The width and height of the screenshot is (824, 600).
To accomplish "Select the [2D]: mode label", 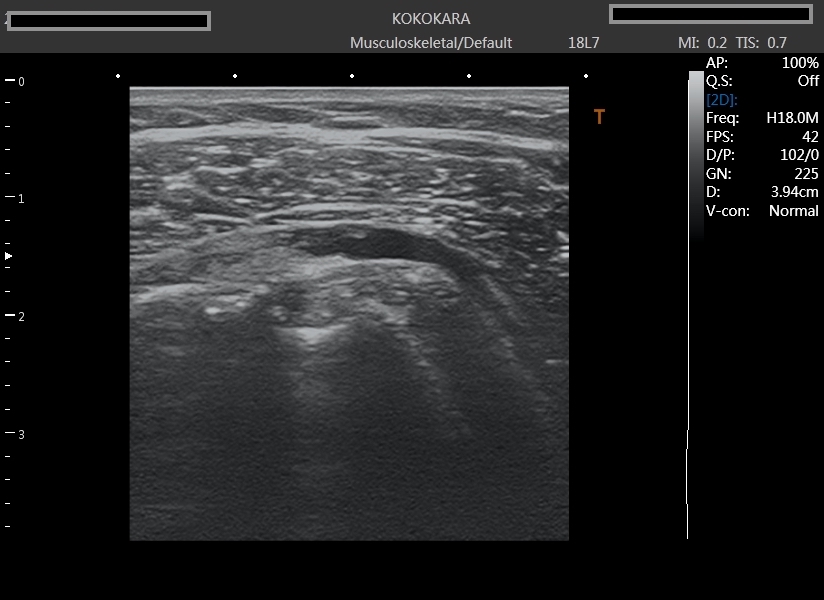I will [722, 100].
